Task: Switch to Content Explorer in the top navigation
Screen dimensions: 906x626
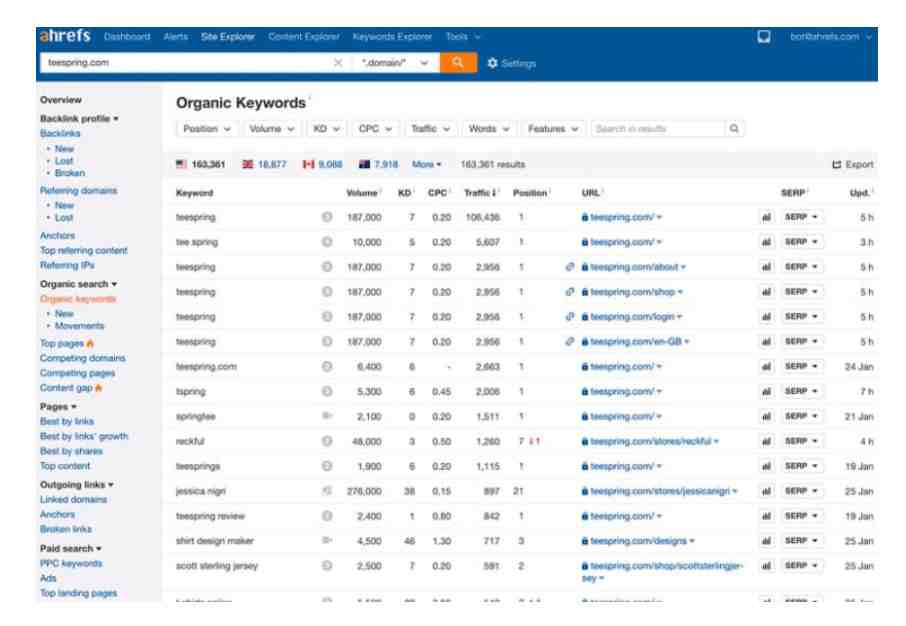Action: click(x=304, y=36)
